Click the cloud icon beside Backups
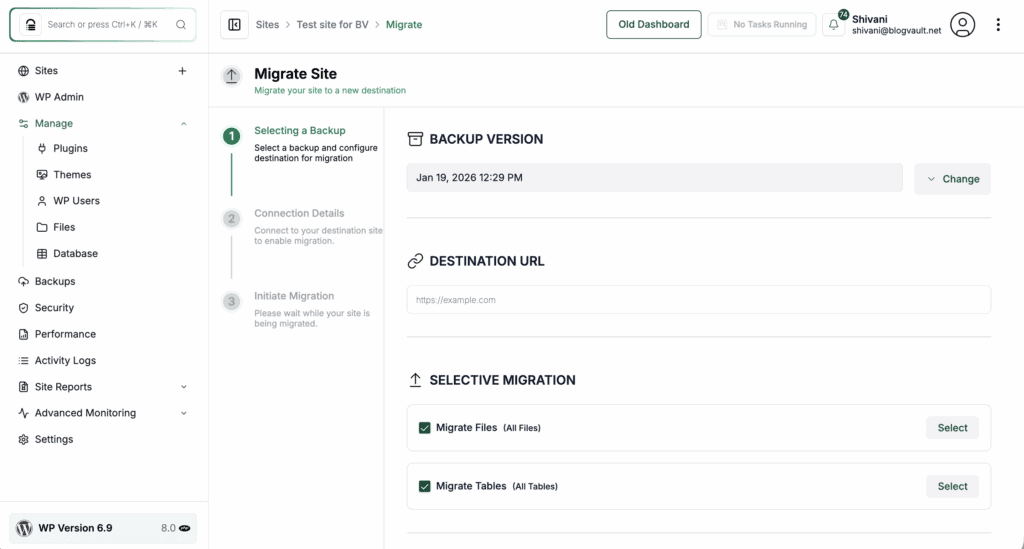The height and width of the screenshot is (549, 1024). (24, 281)
